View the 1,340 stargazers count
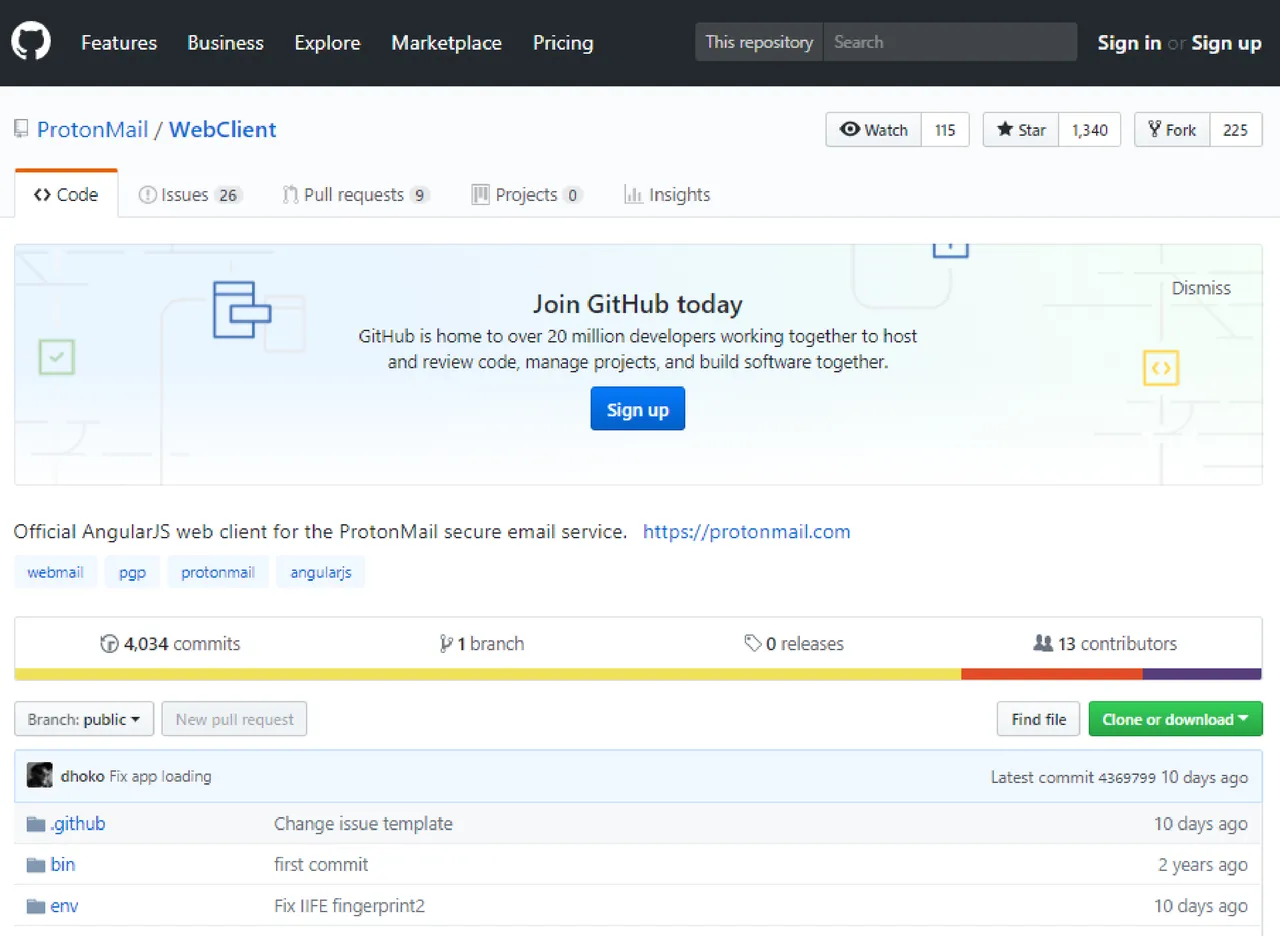 1090,130
